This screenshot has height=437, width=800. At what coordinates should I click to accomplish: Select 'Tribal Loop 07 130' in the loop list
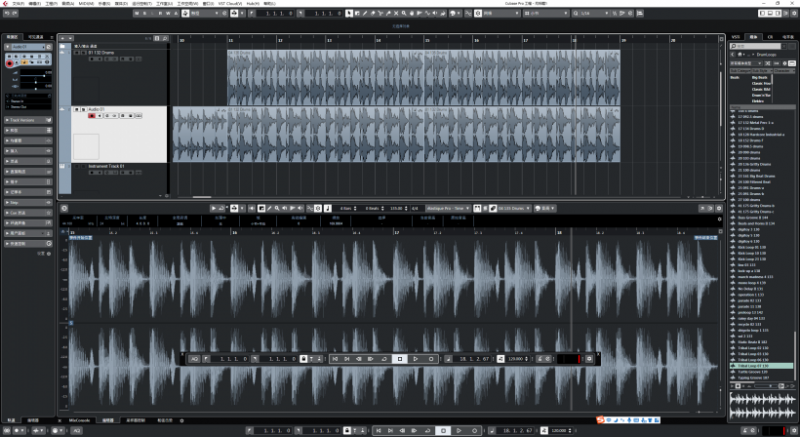click(762, 366)
